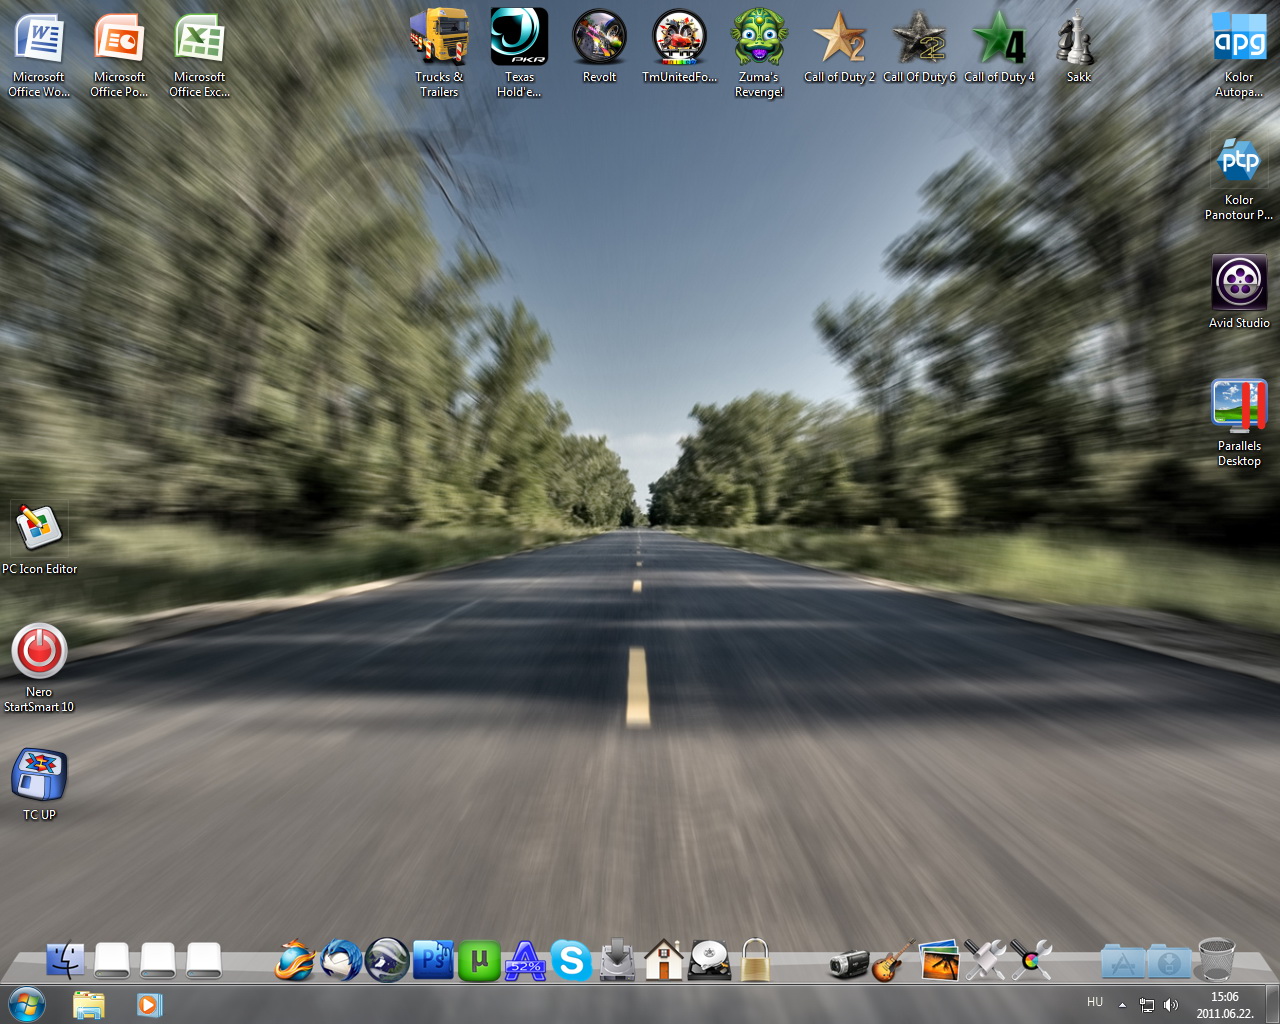1280x1024 pixels.
Task: Open Microsoft Office Word shortcut
Action: pyautogui.click(x=39, y=55)
